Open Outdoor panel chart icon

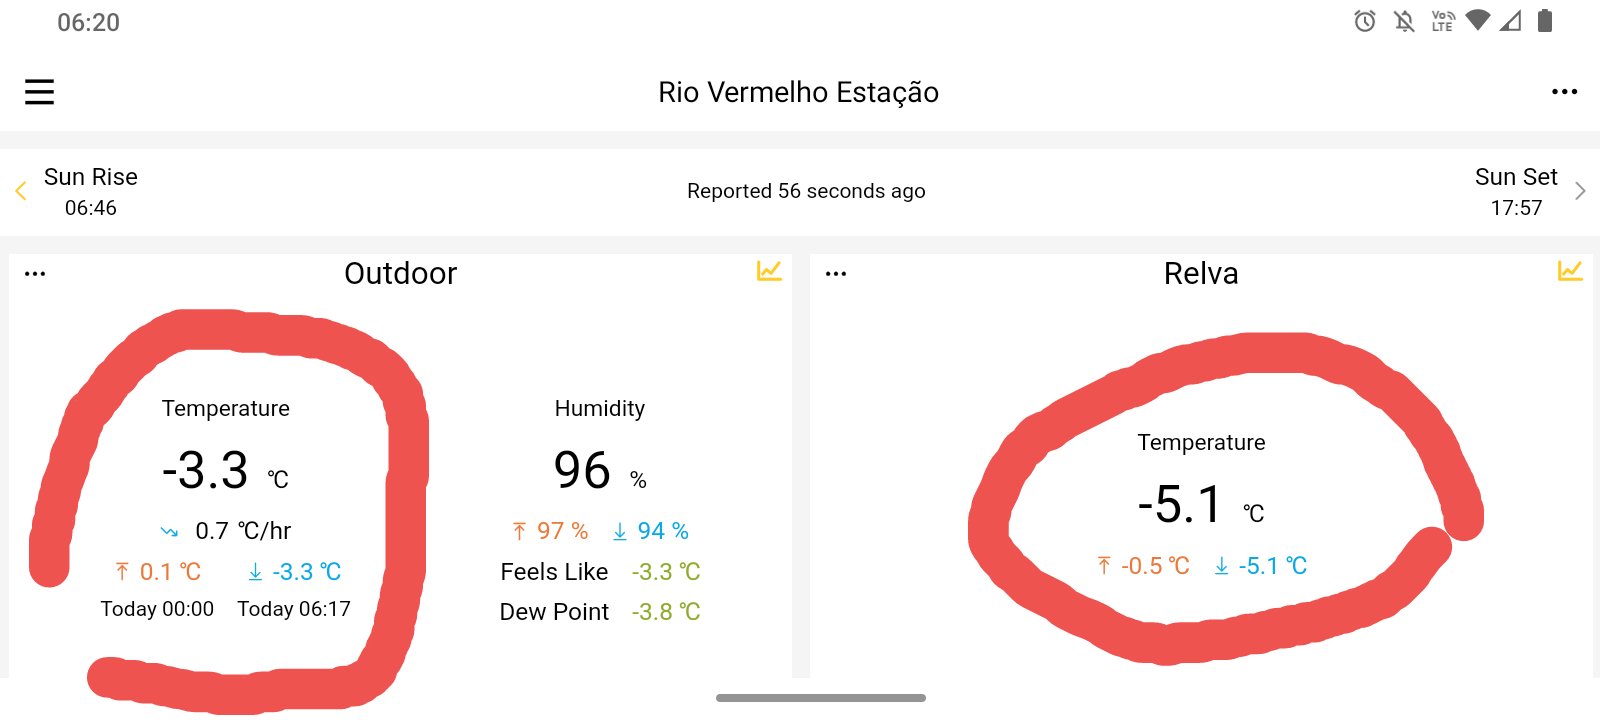tap(769, 271)
